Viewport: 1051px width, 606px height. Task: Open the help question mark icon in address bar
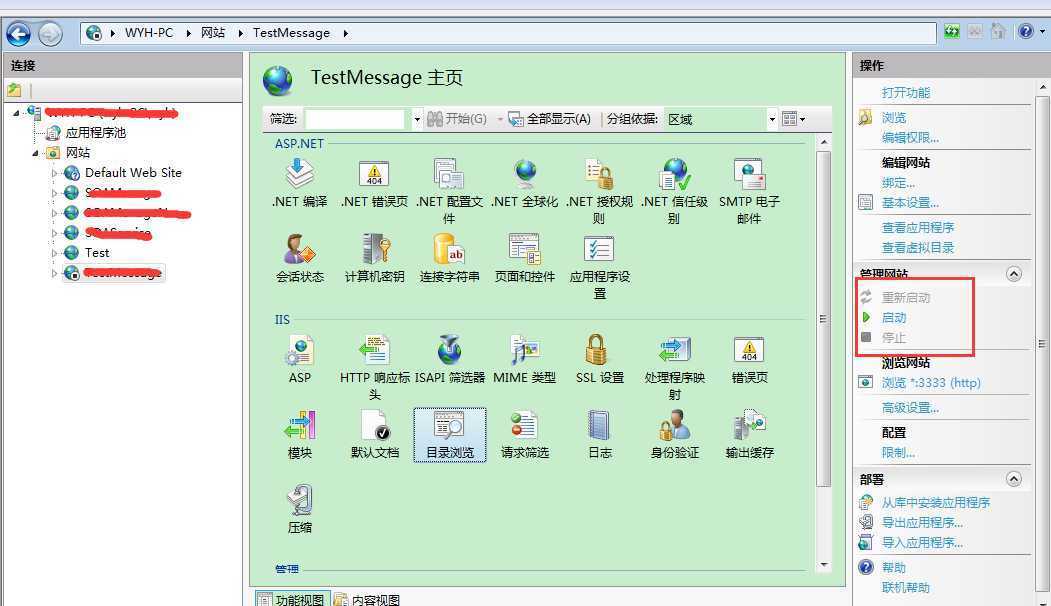[1026, 31]
